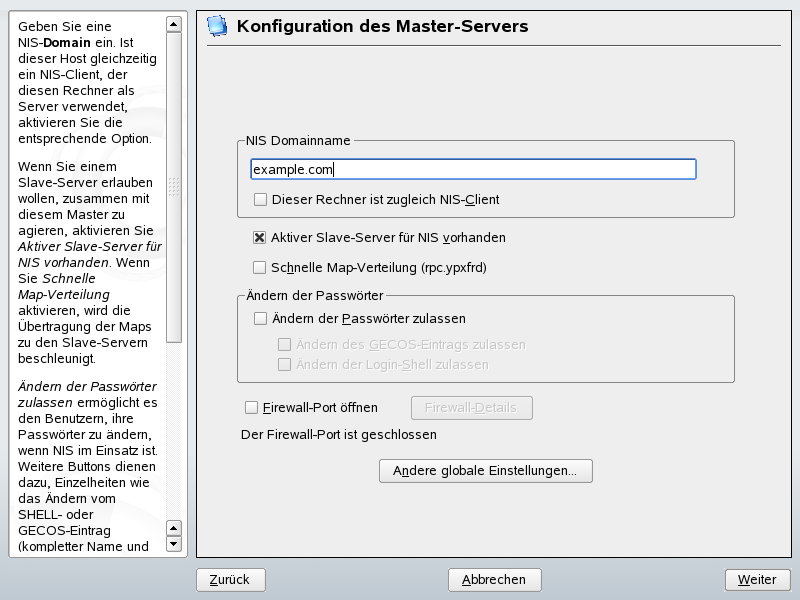The height and width of the screenshot is (600, 800).
Task: Click the "Firewall-Details" button
Action: [x=470, y=407]
